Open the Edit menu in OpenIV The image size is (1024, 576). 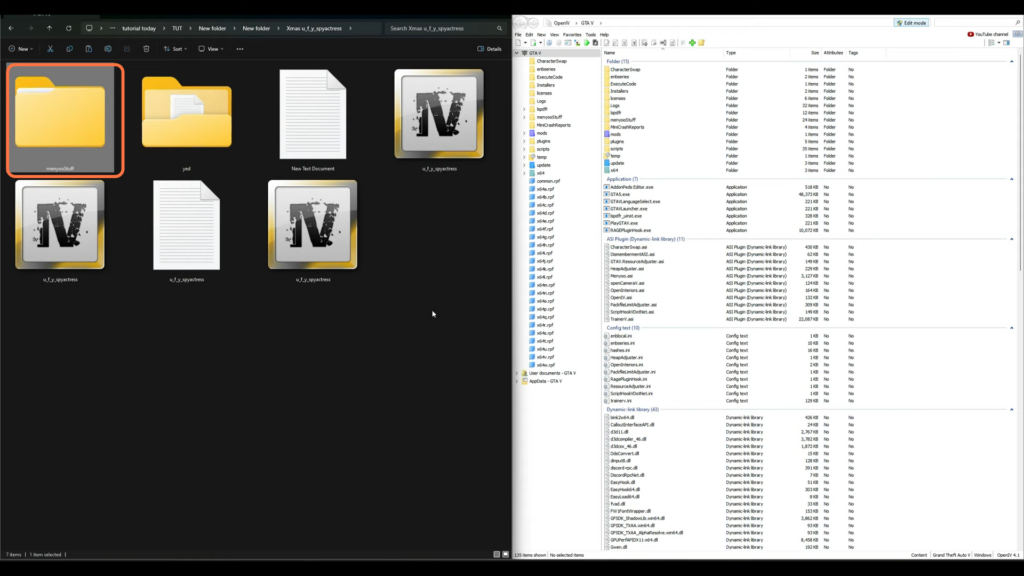(x=529, y=35)
